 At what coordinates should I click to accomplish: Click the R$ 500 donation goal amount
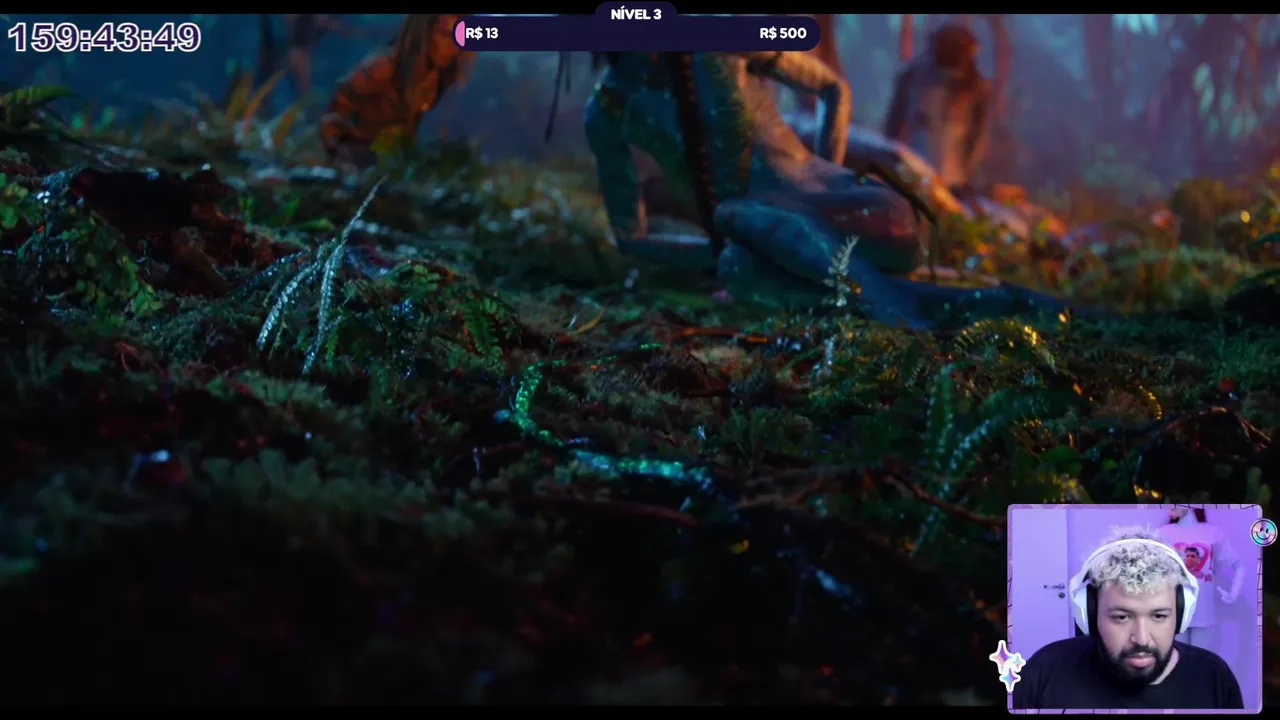point(783,33)
